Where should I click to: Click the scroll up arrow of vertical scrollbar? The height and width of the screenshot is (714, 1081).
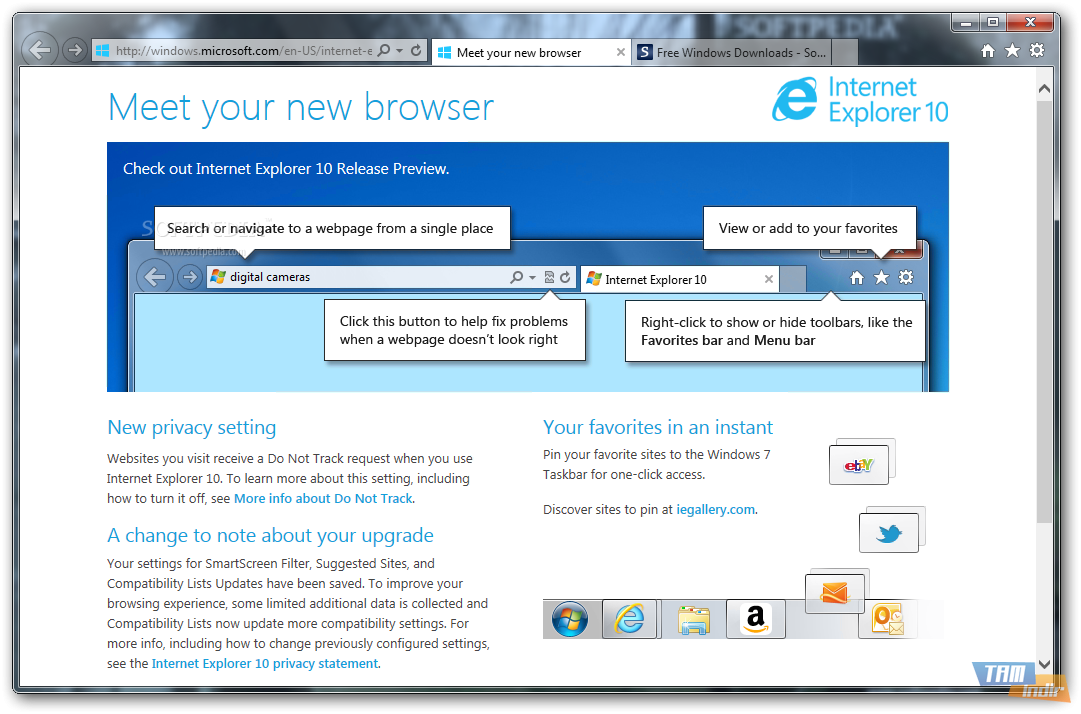[x=1044, y=88]
